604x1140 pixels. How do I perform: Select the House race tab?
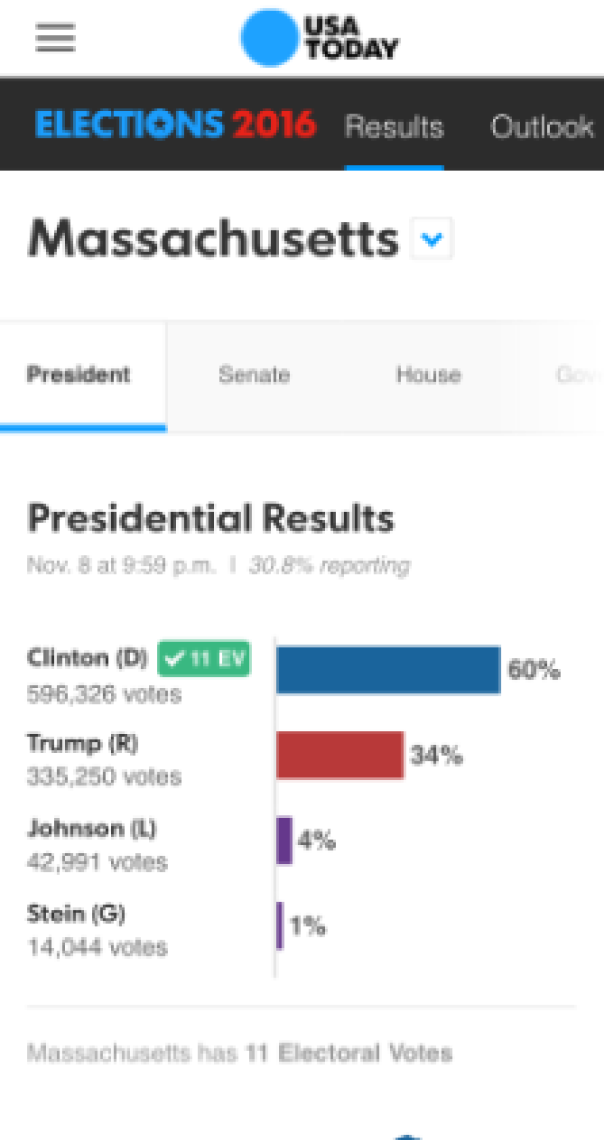coord(428,375)
